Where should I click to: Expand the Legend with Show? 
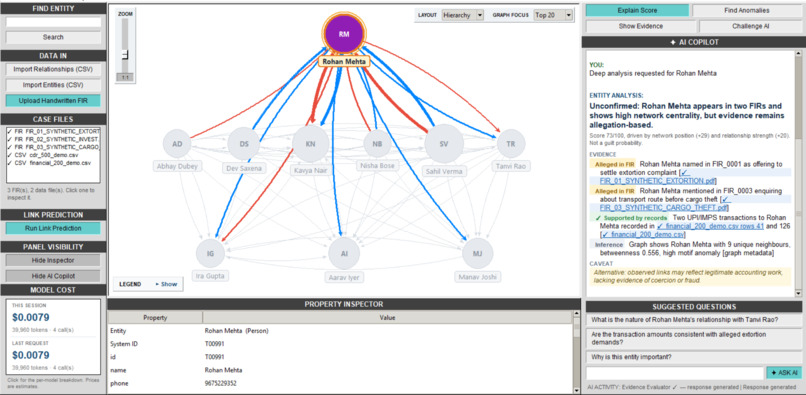[166, 284]
